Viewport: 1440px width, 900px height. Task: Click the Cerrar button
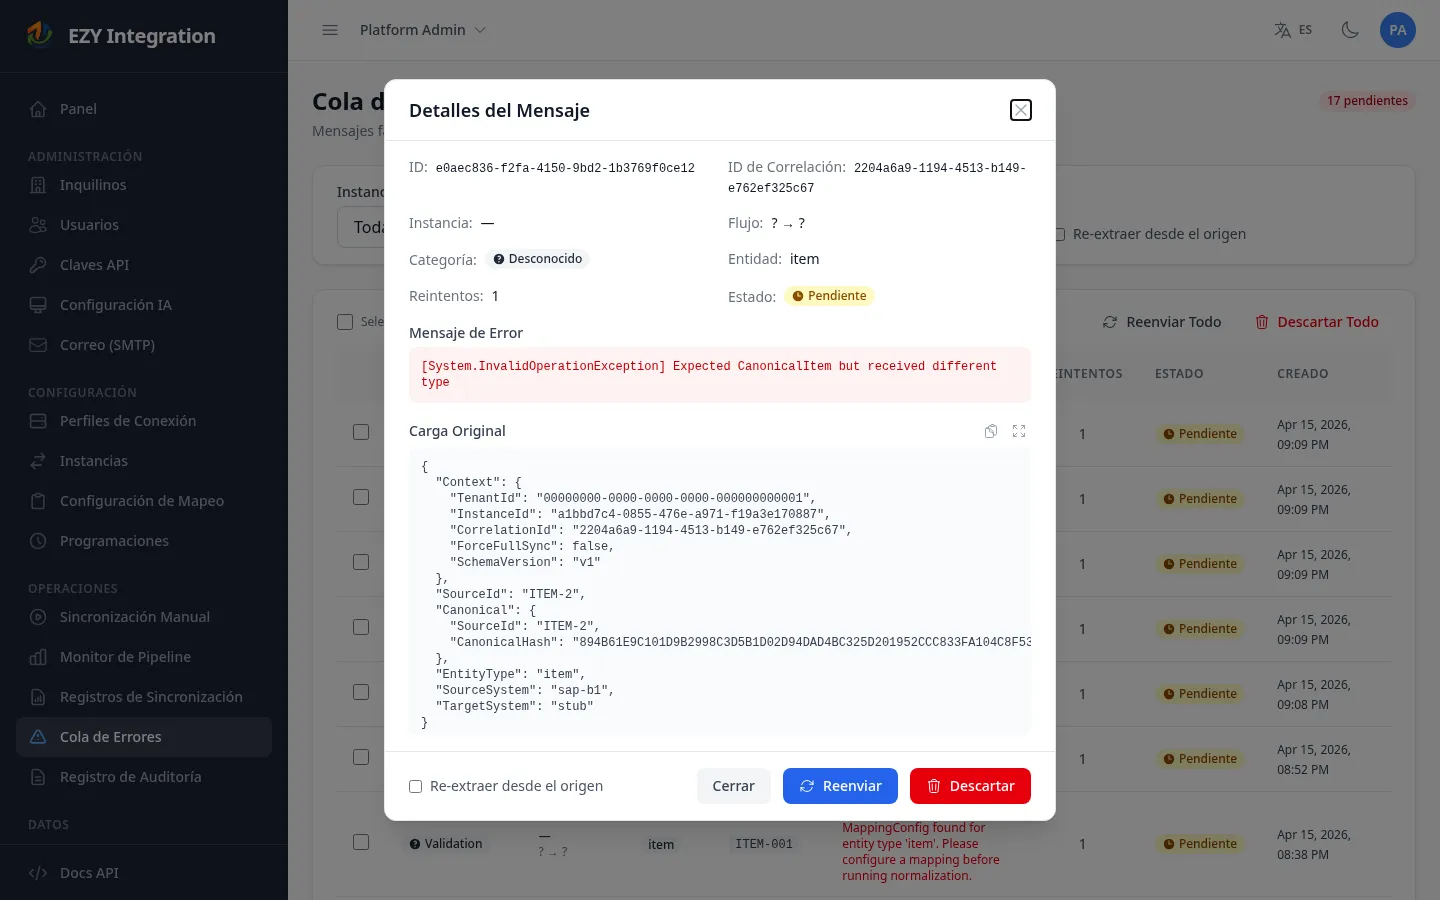coord(733,786)
